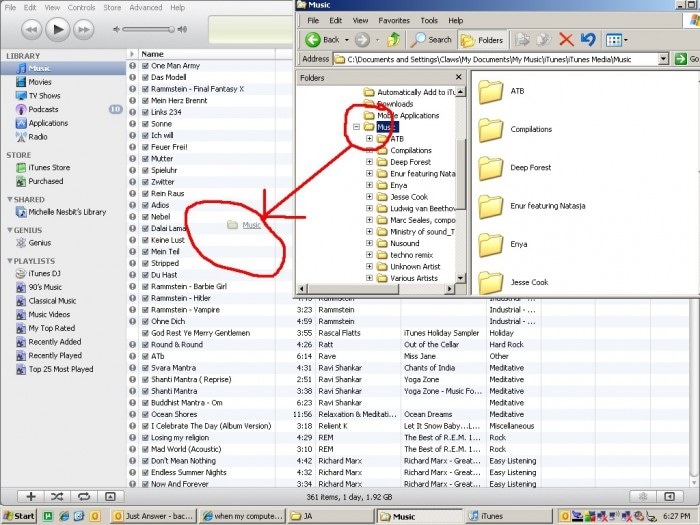Toggle the iTunes shuffle button
The height and width of the screenshot is (525, 700).
[x=57, y=496]
